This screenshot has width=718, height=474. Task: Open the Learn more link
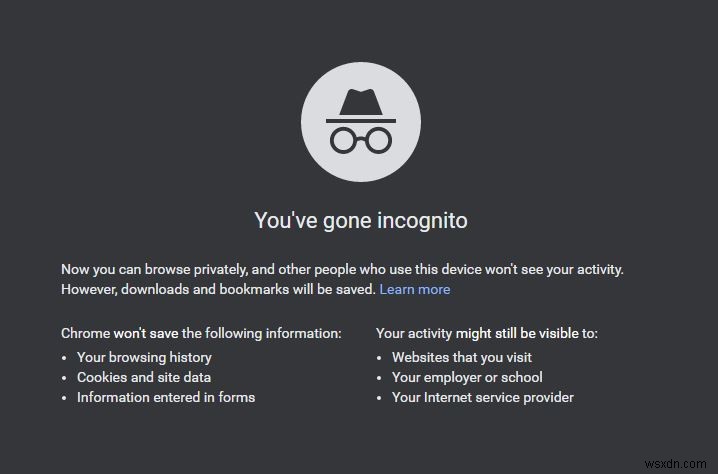point(415,289)
